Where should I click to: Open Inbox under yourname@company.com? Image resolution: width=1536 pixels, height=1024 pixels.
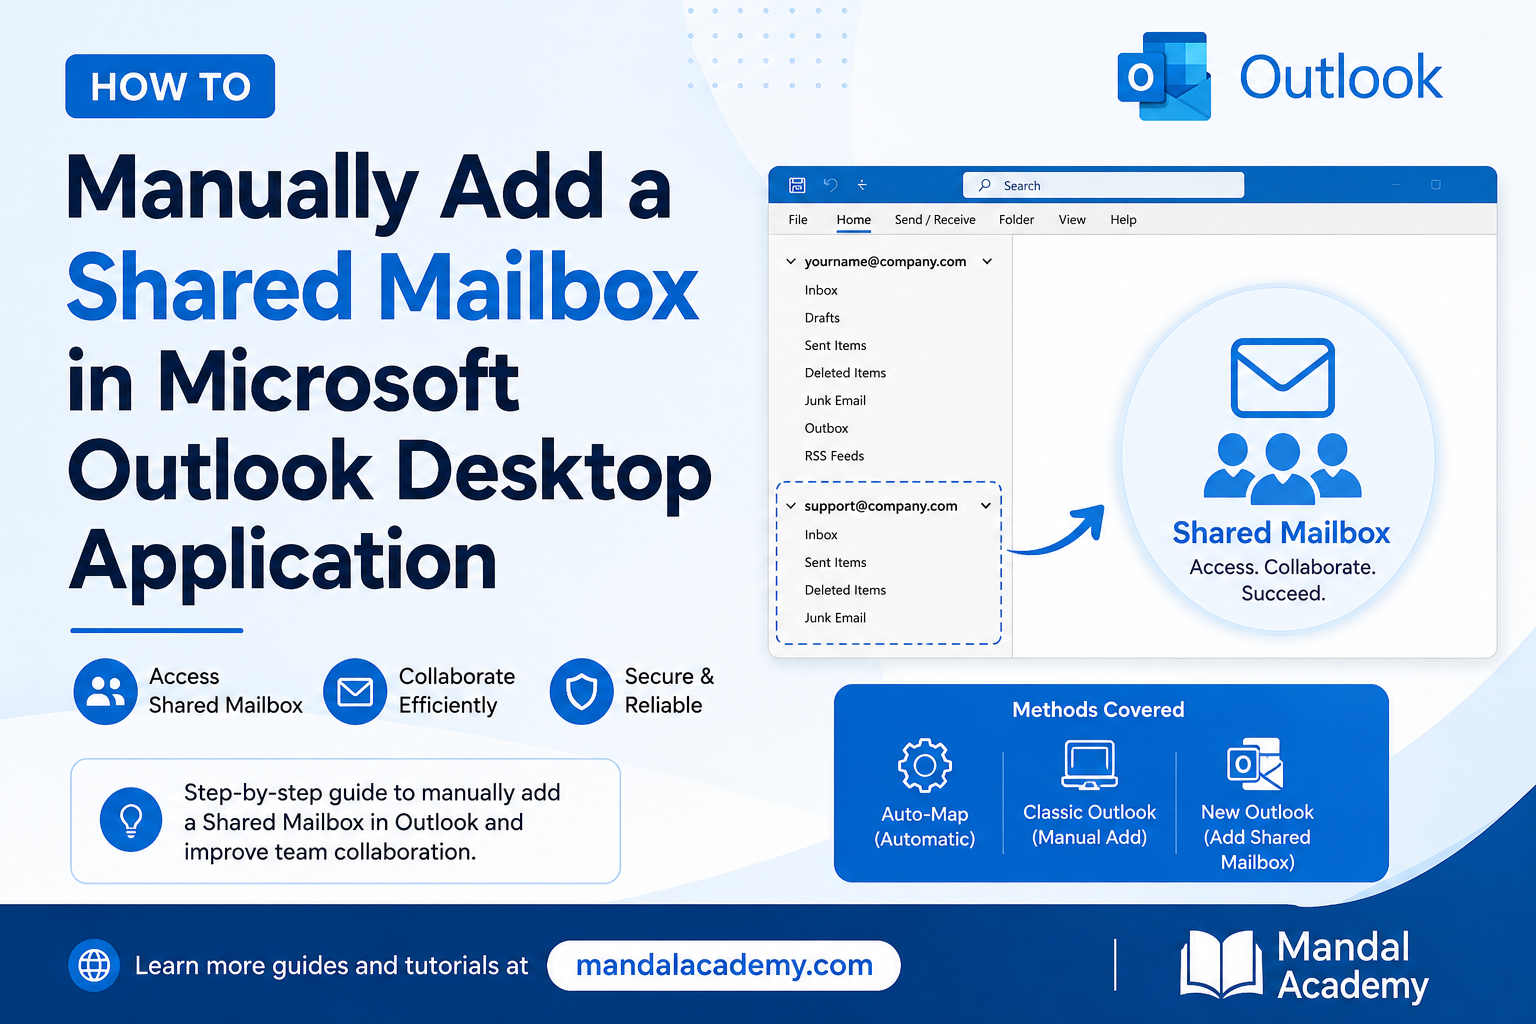point(821,290)
